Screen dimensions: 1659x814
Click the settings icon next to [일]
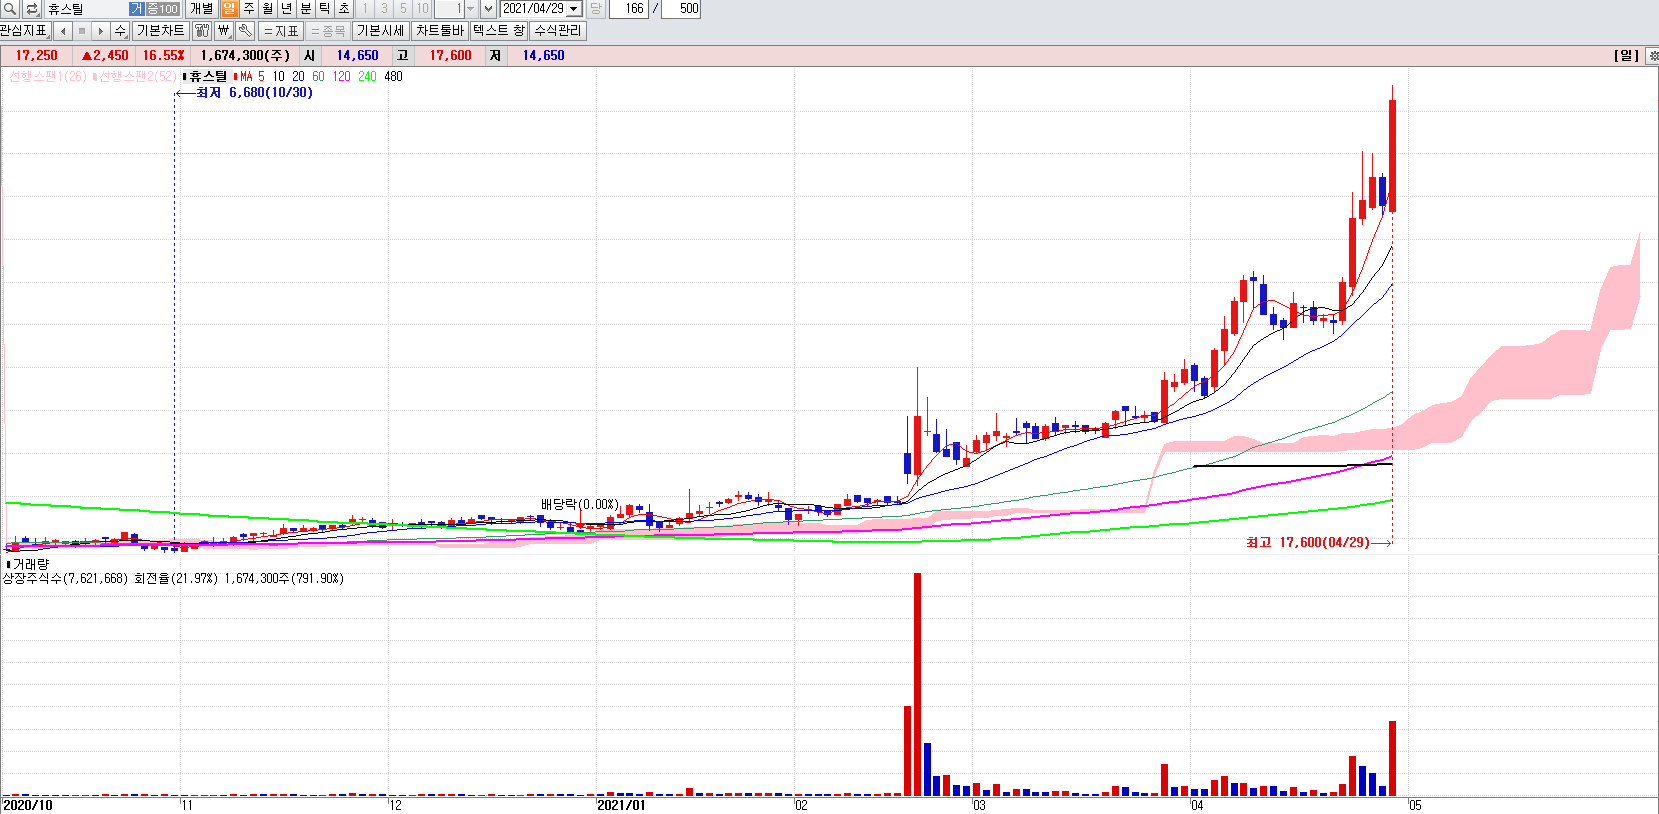tap(1652, 56)
